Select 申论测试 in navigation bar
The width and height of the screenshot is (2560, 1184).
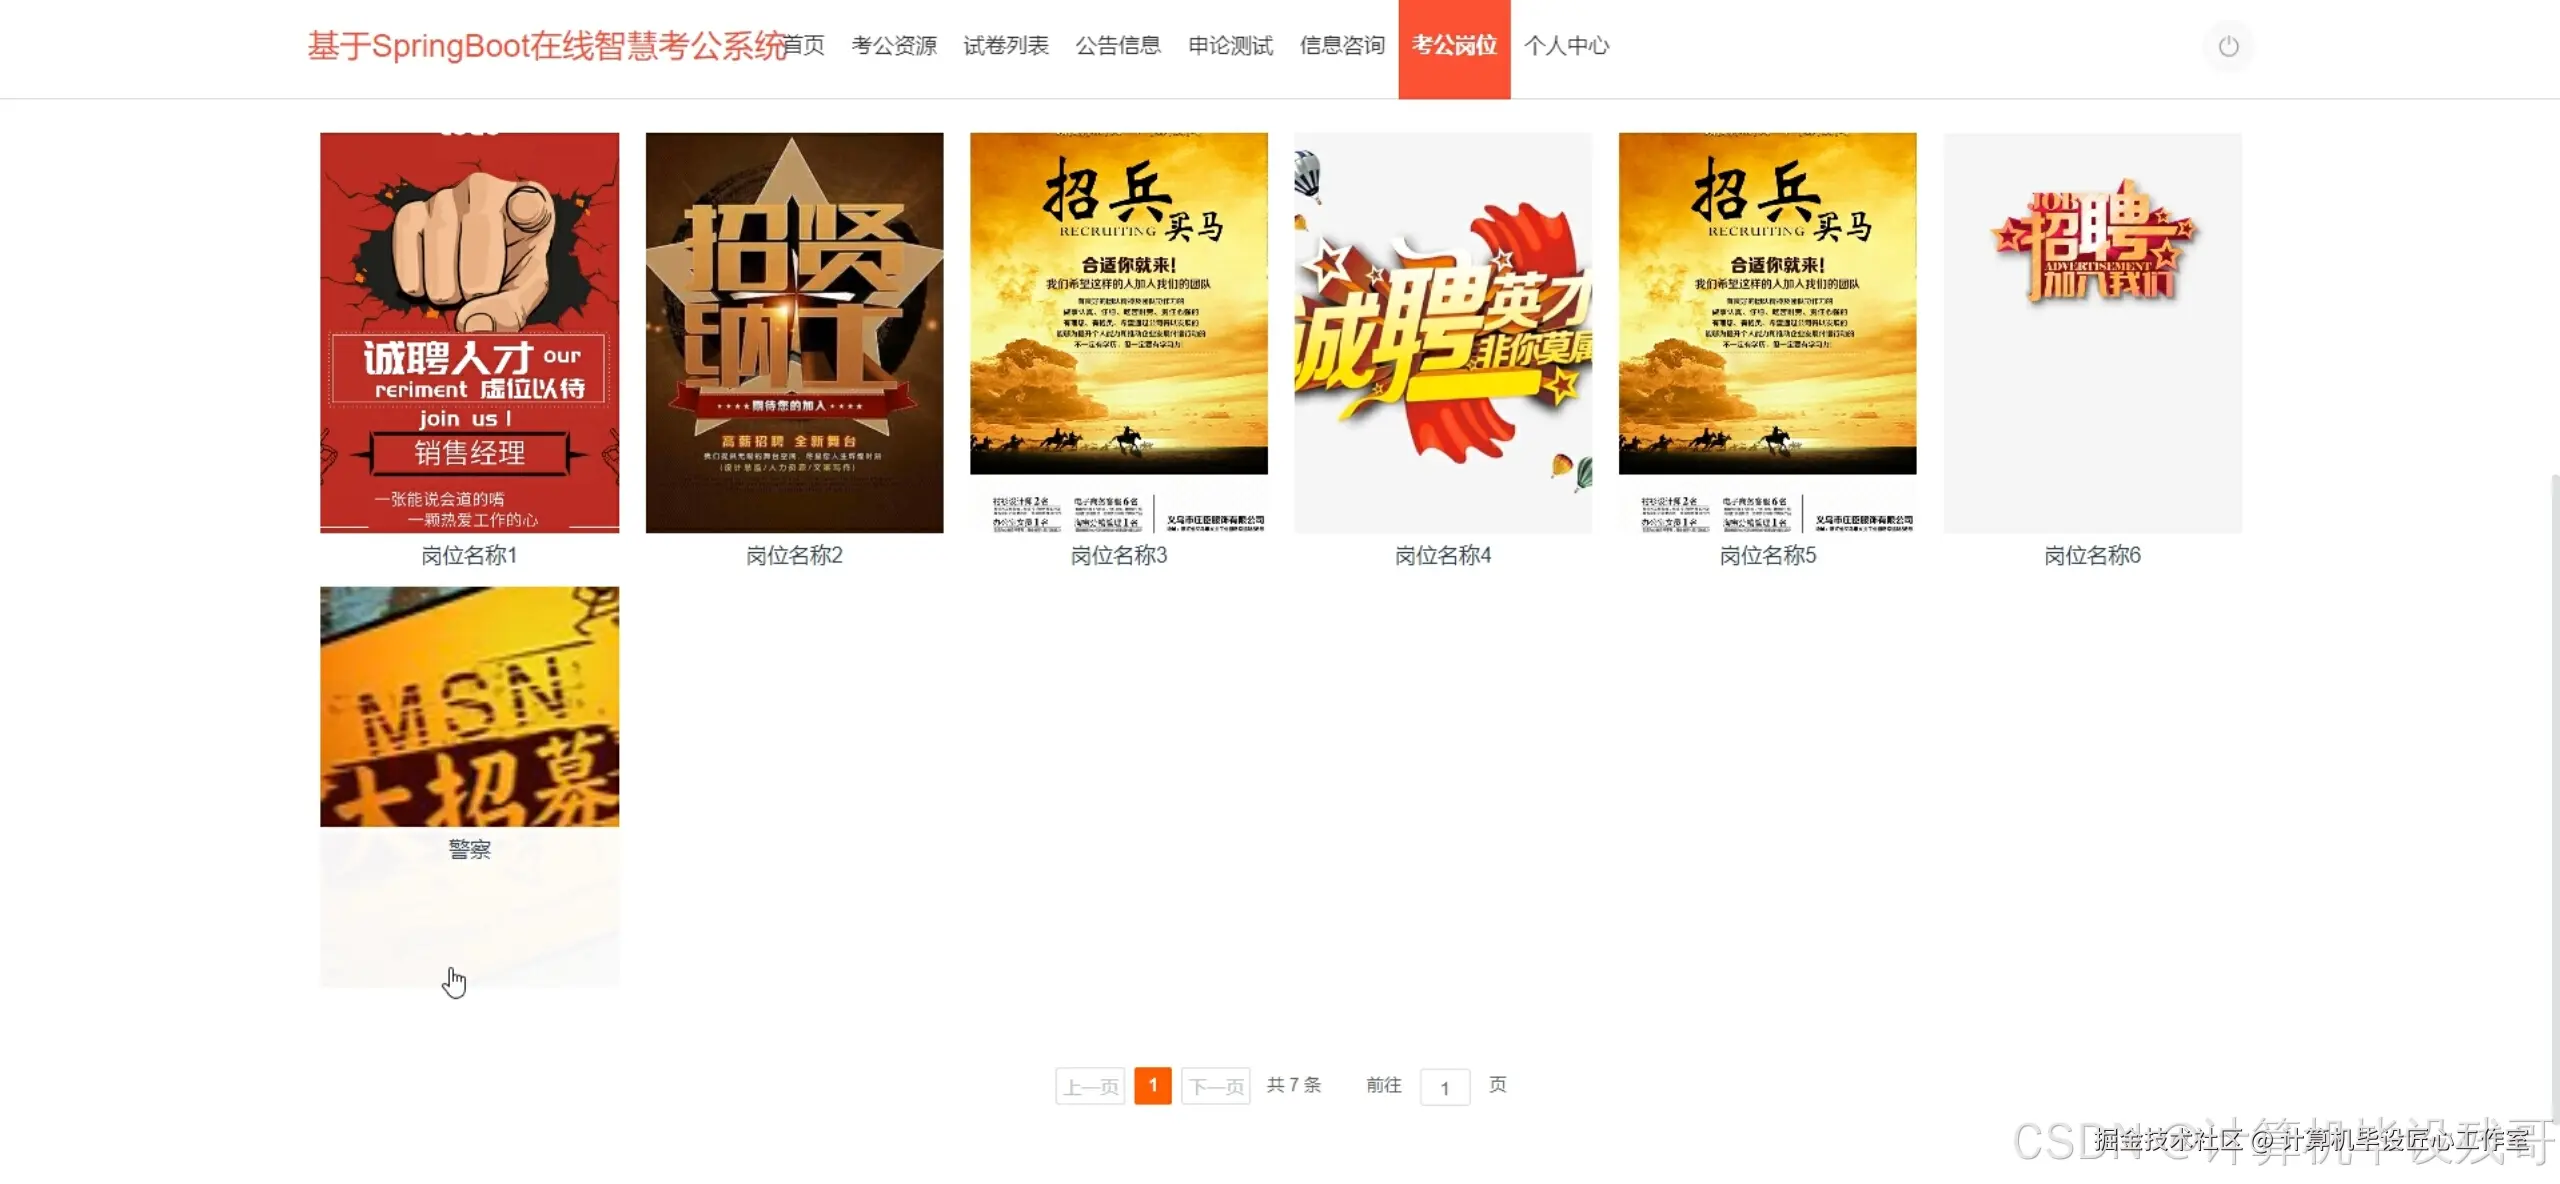point(1230,46)
